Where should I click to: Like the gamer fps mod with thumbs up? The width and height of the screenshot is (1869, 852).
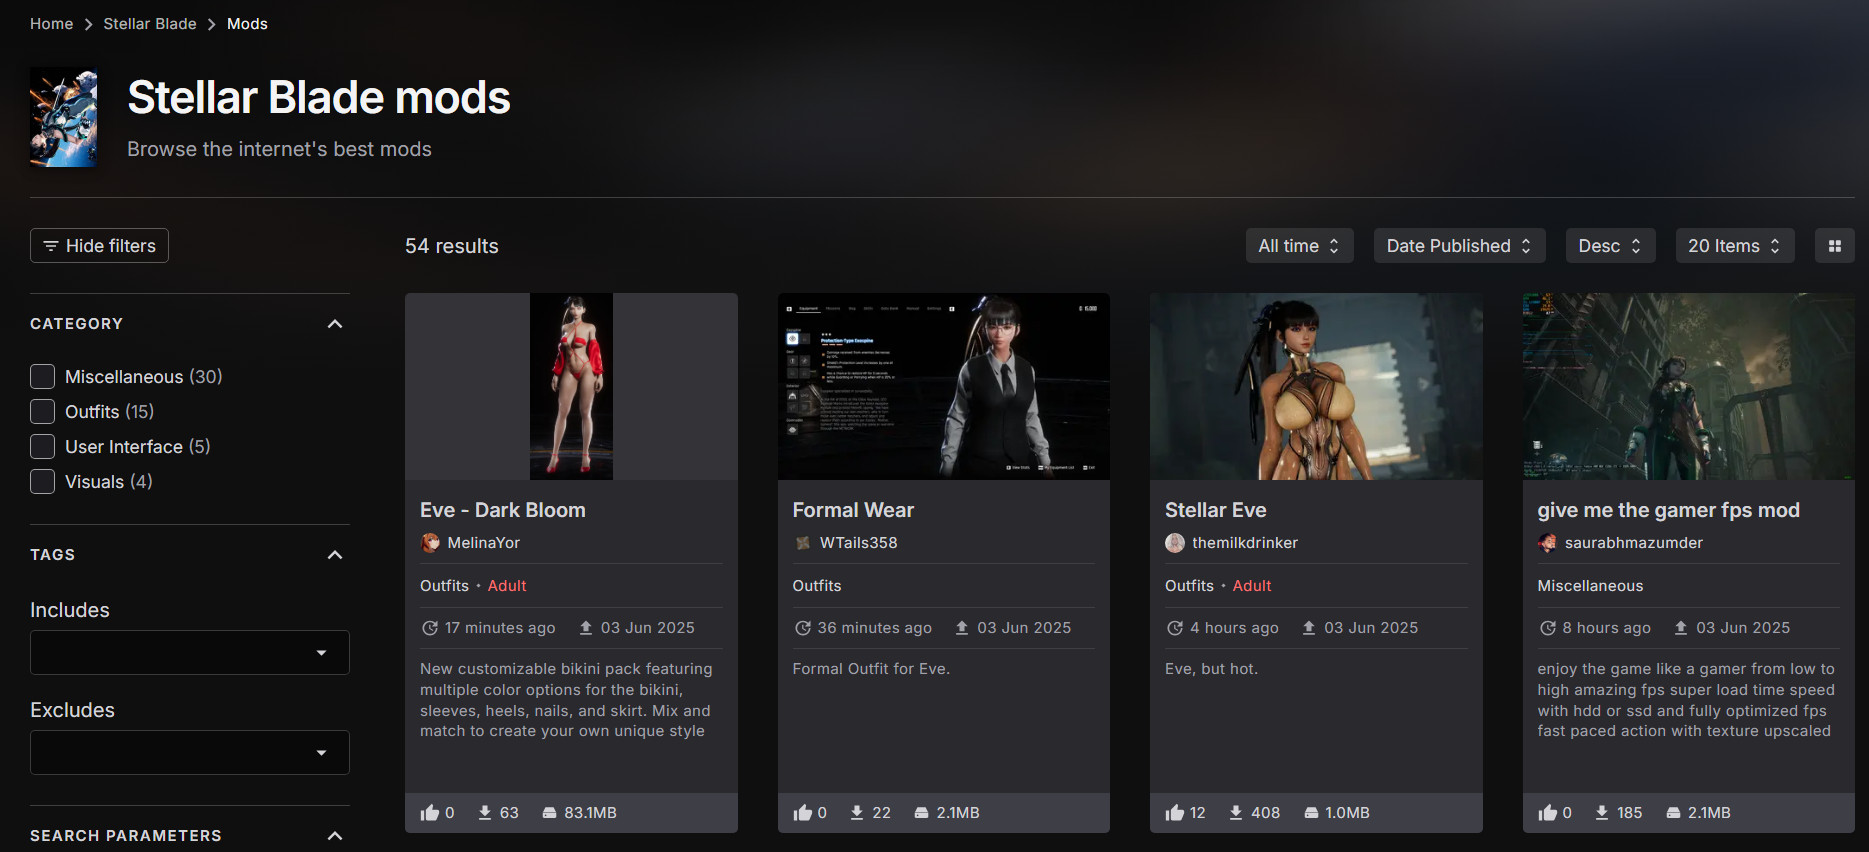coord(1548,813)
